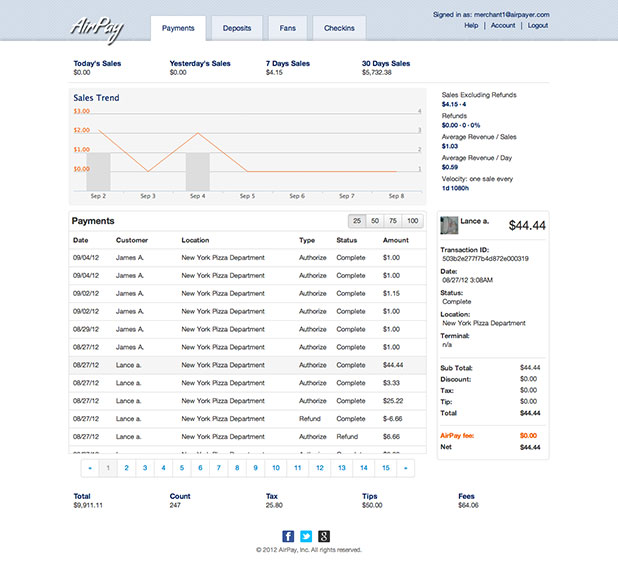Click the Fees $64.06 value

click(x=468, y=505)
